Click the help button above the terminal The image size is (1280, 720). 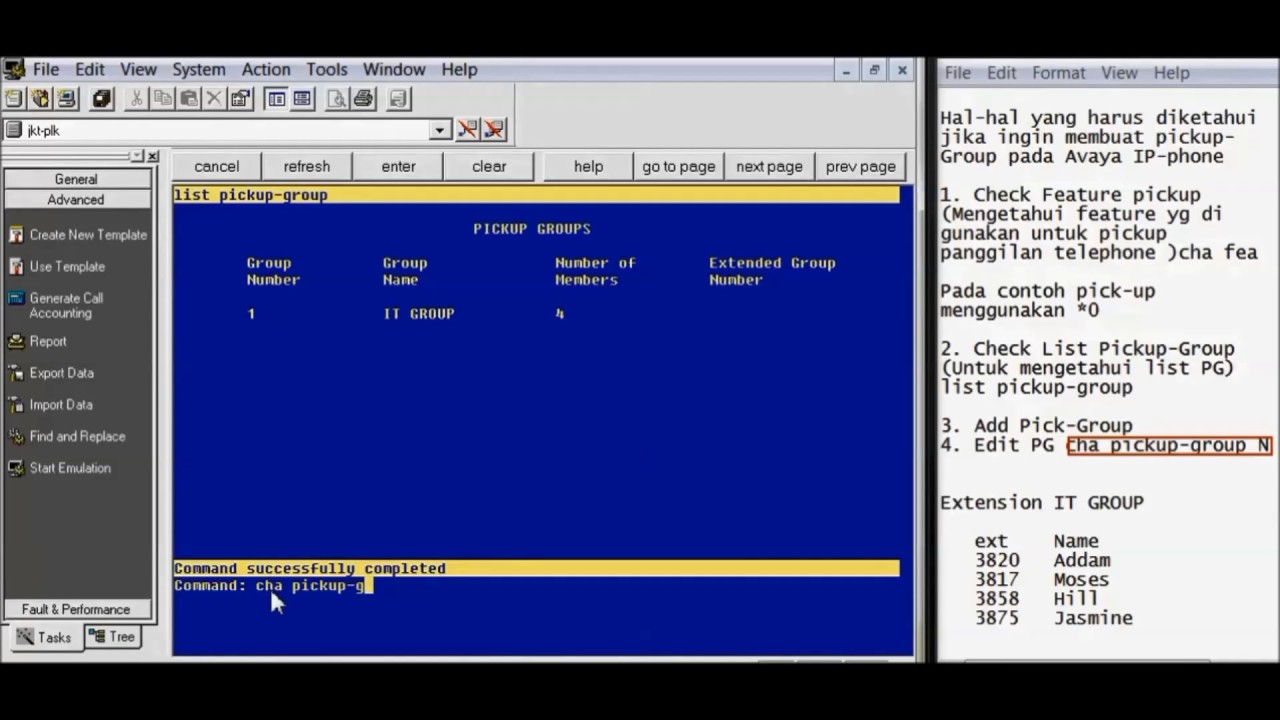tap(588, 166)
